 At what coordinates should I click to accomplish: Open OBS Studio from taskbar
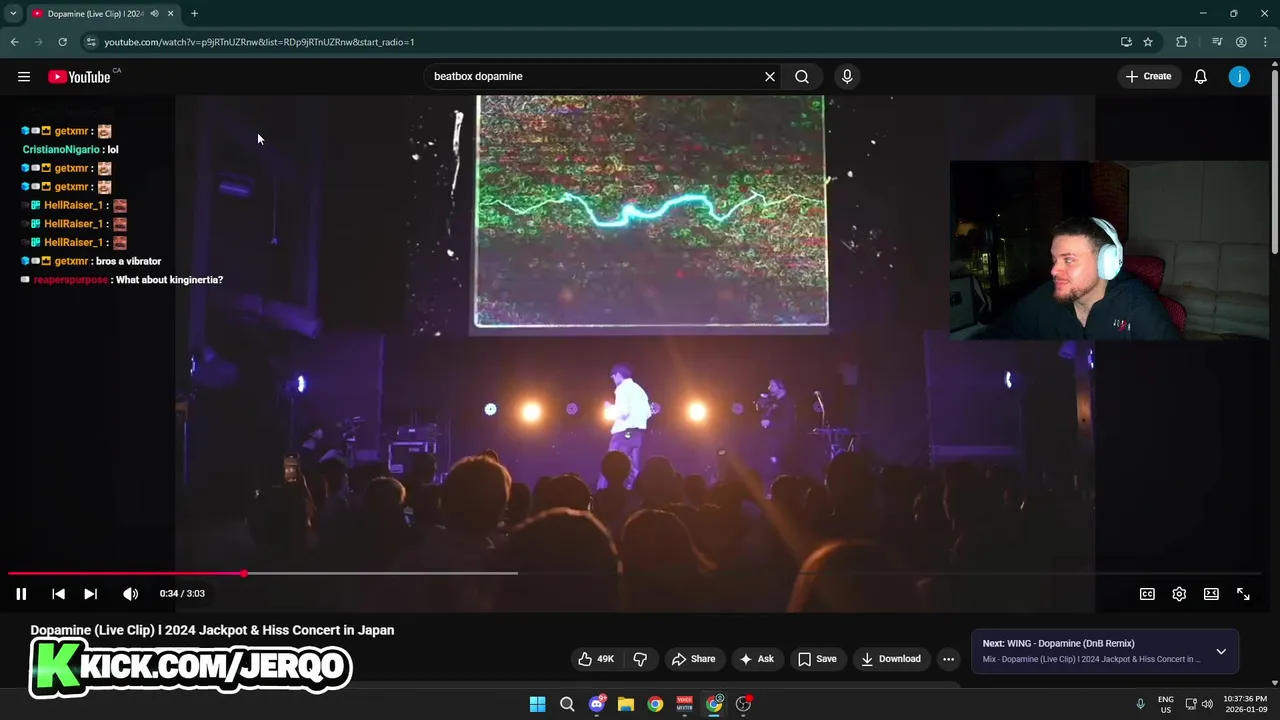point(743,704)
